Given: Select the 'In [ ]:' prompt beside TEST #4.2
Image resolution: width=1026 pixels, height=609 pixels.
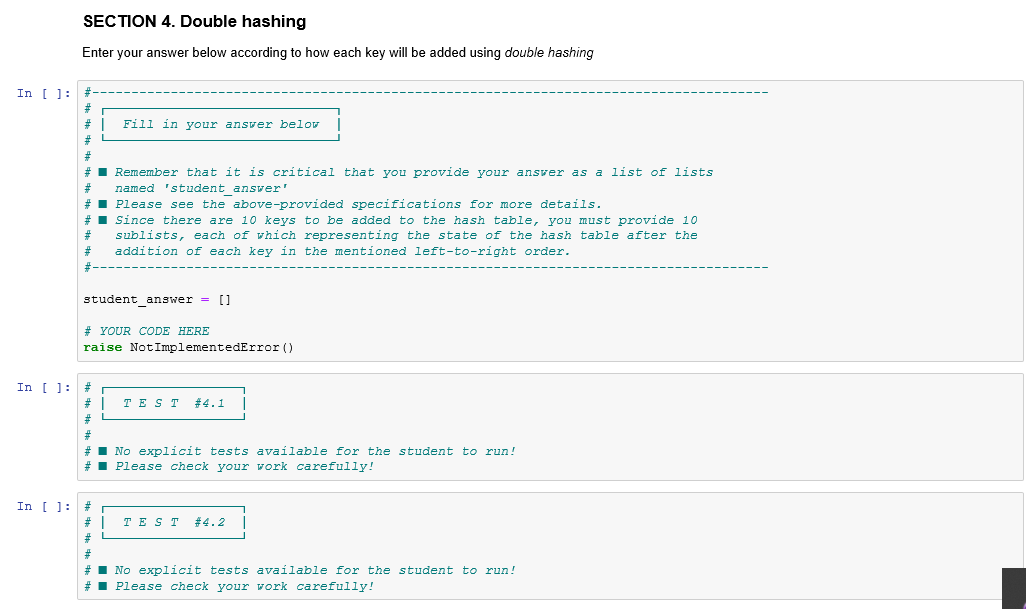Looking at the screenshot, I should coord(43,506).
